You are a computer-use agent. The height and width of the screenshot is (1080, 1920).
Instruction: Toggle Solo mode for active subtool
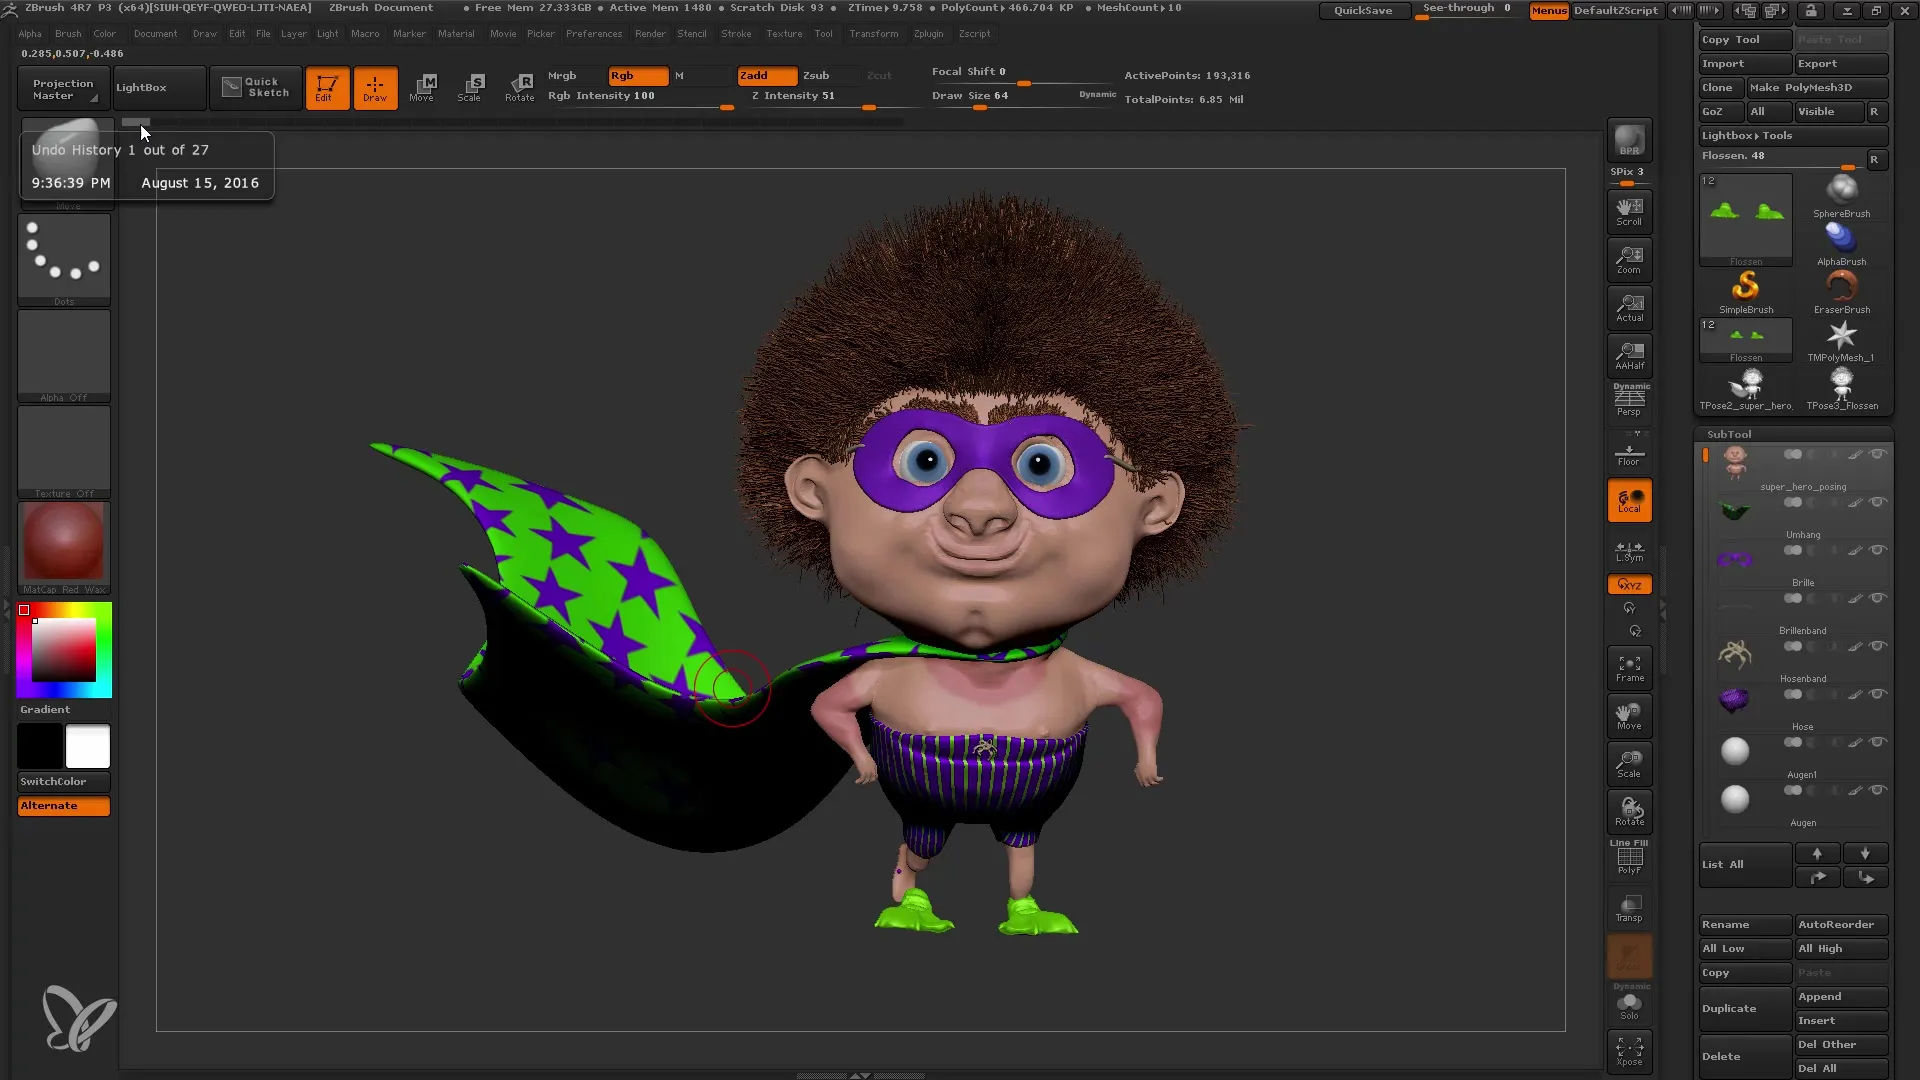click(1630, 1005)
